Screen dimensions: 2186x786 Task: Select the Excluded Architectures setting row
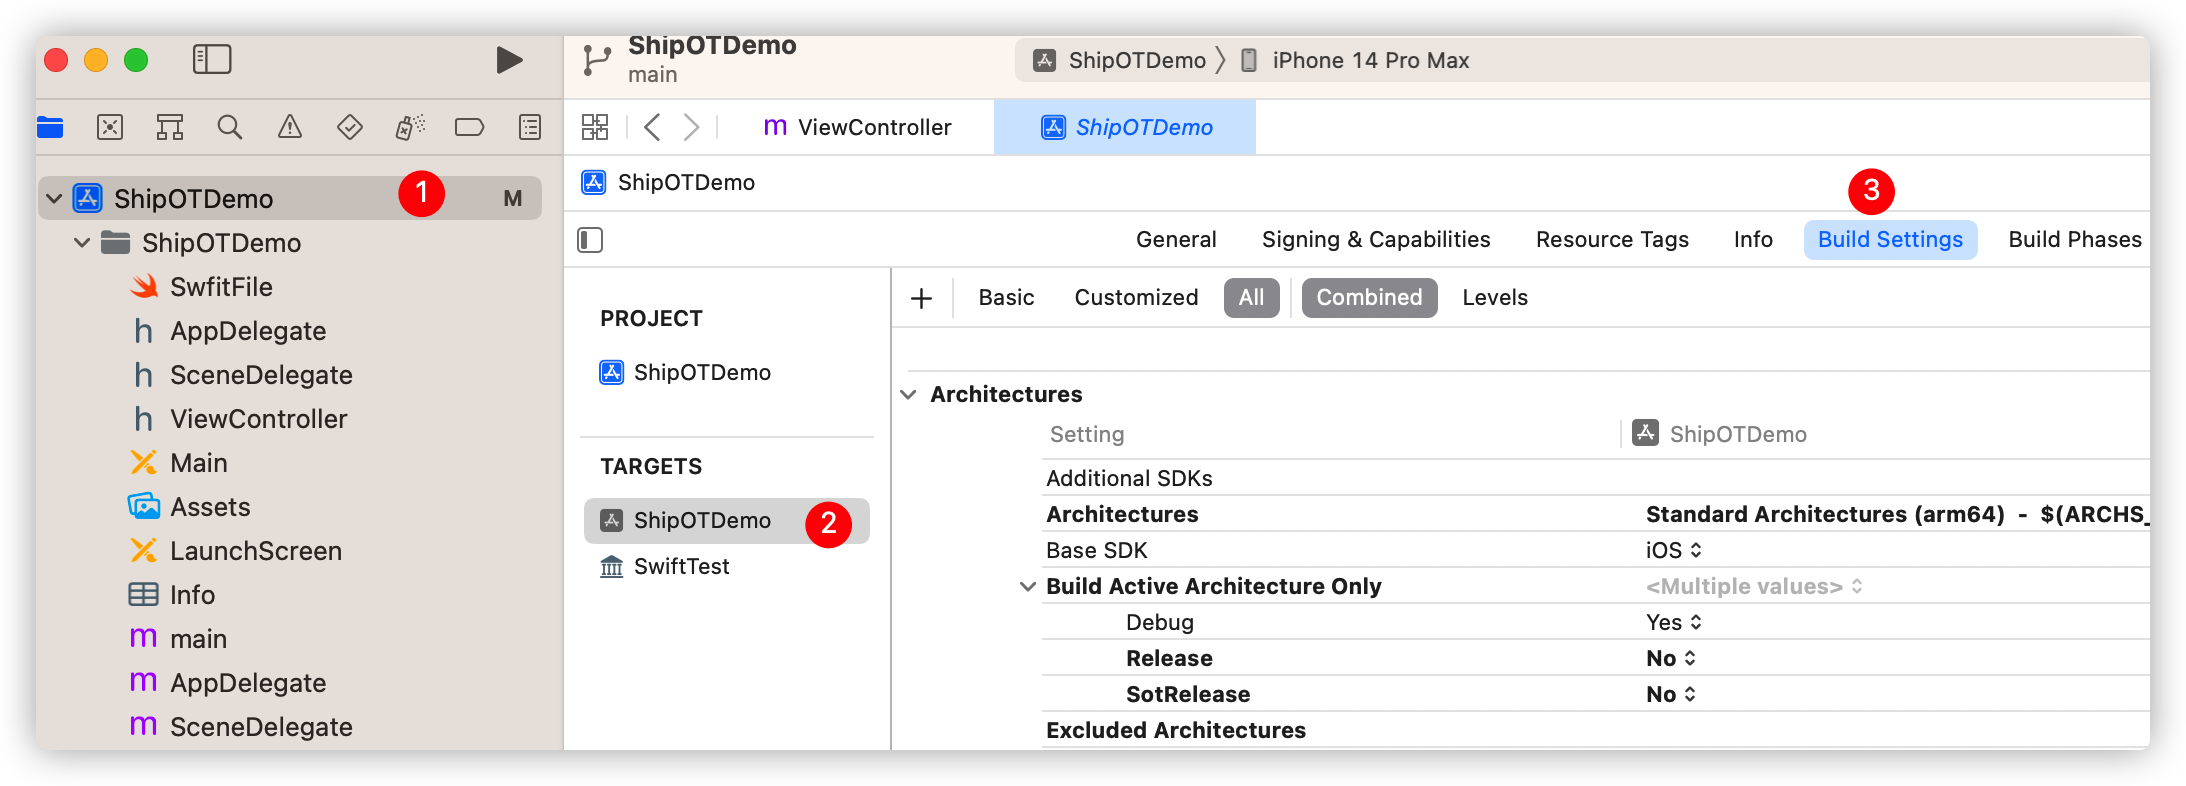coord(1596,731)
